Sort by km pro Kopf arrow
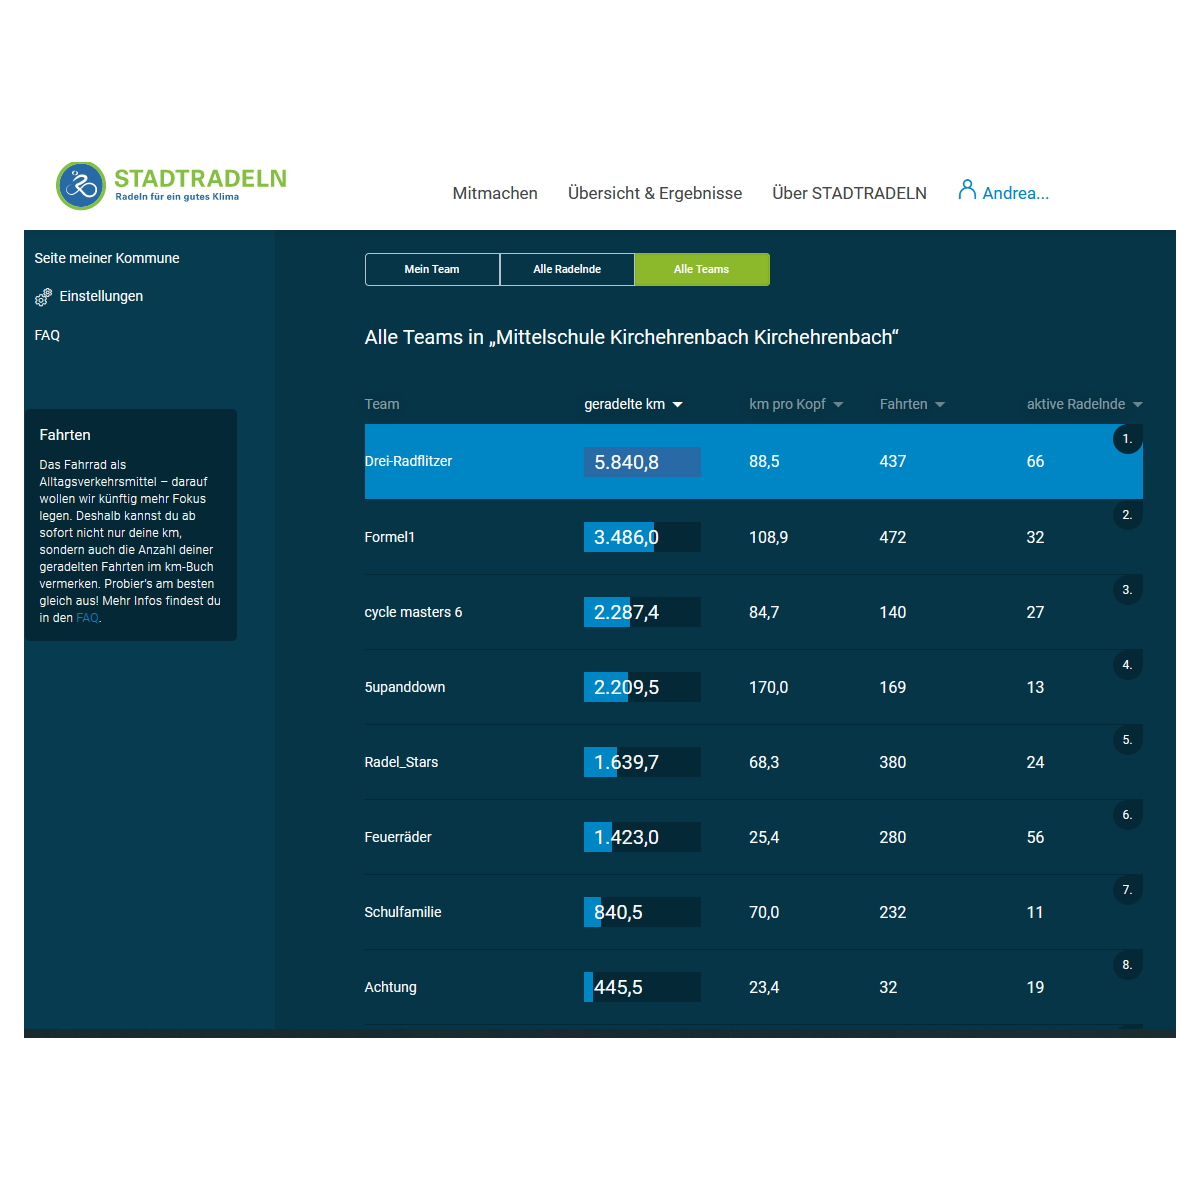The image size is (1200, 1200). (x=838, y=405)
